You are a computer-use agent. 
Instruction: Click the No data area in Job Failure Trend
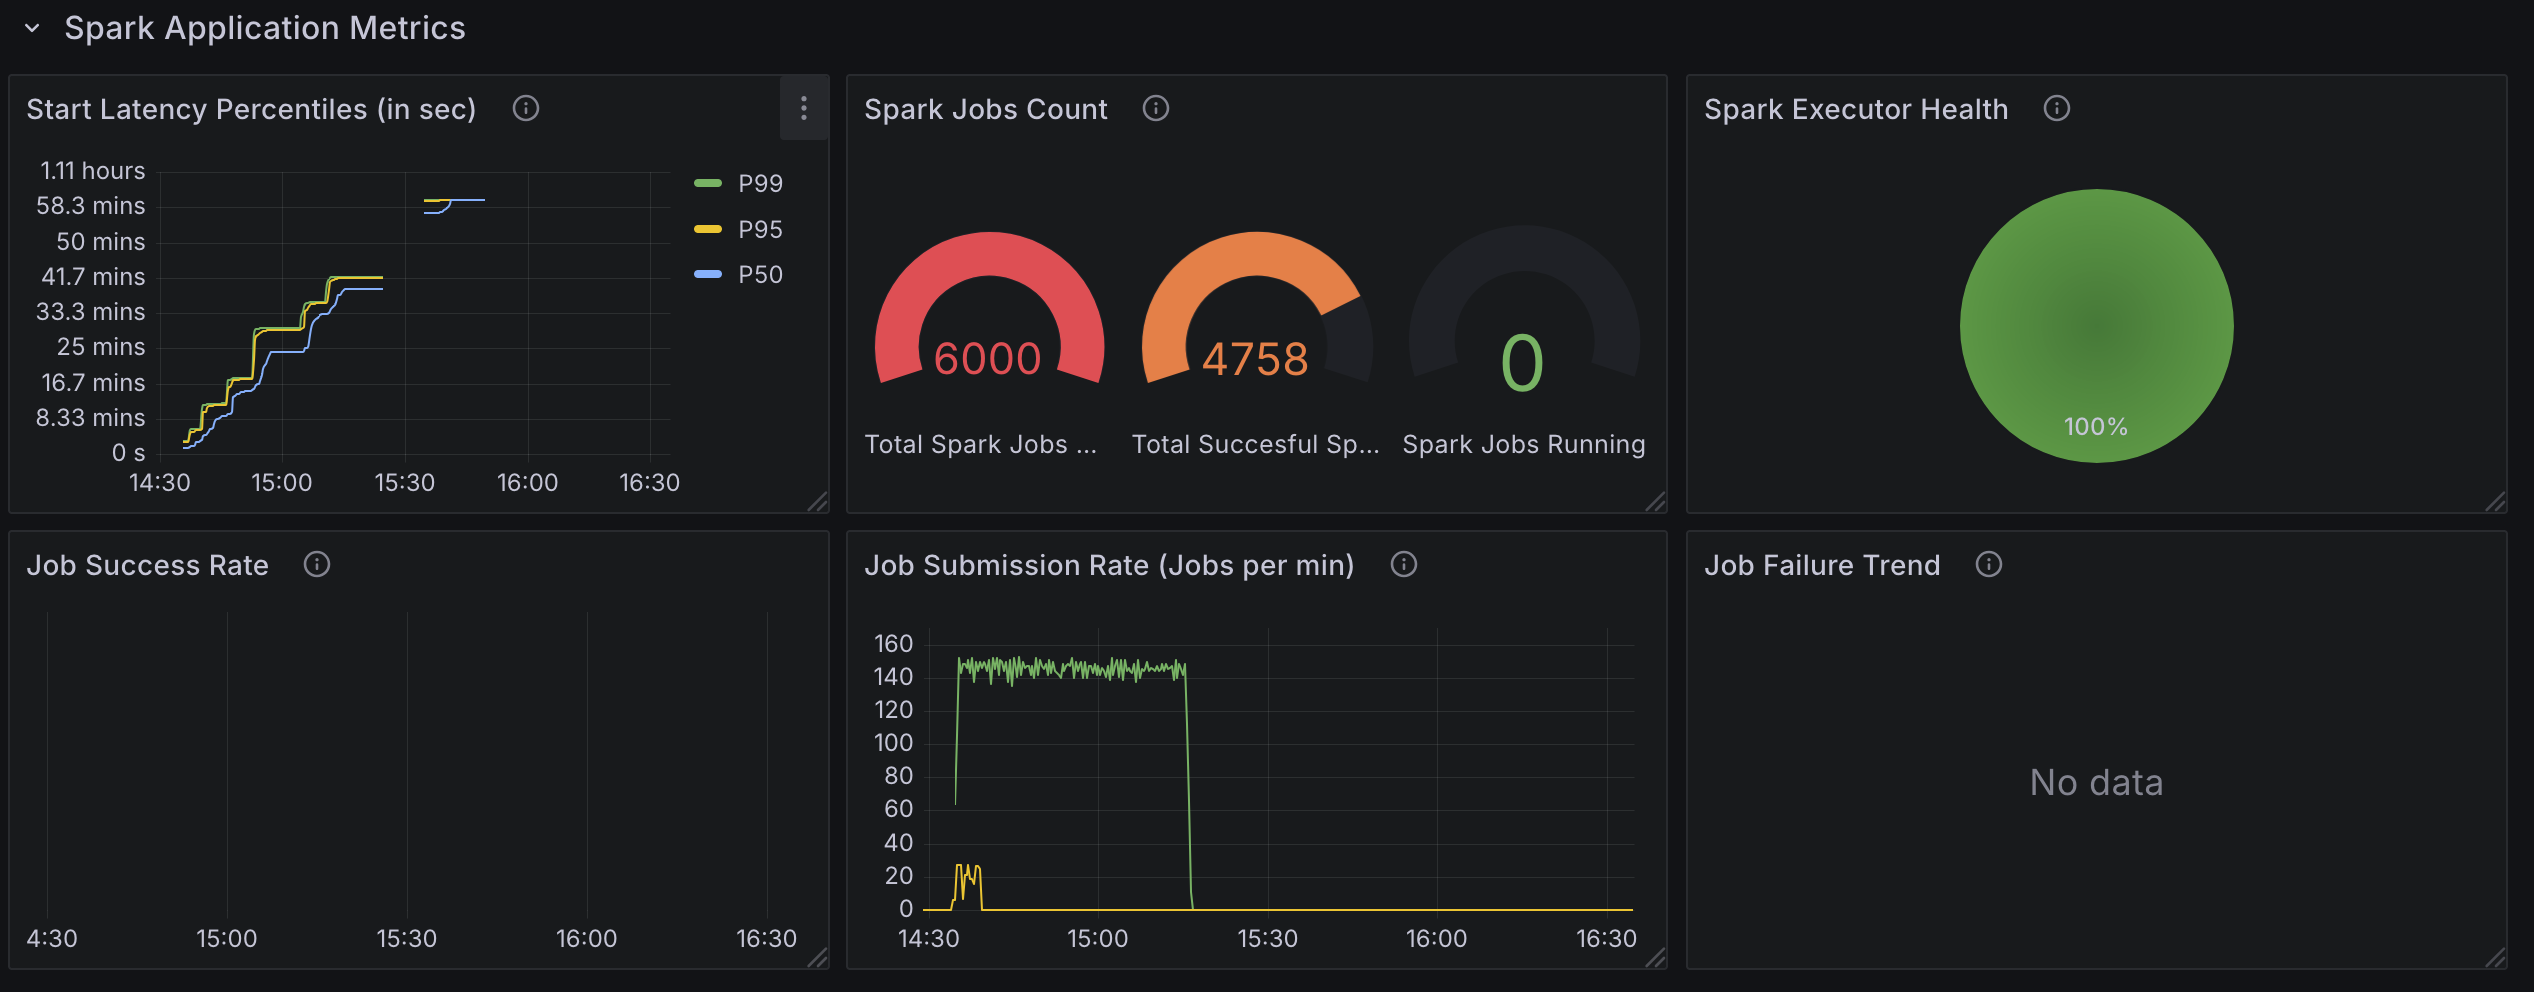tap(2094, 782)
